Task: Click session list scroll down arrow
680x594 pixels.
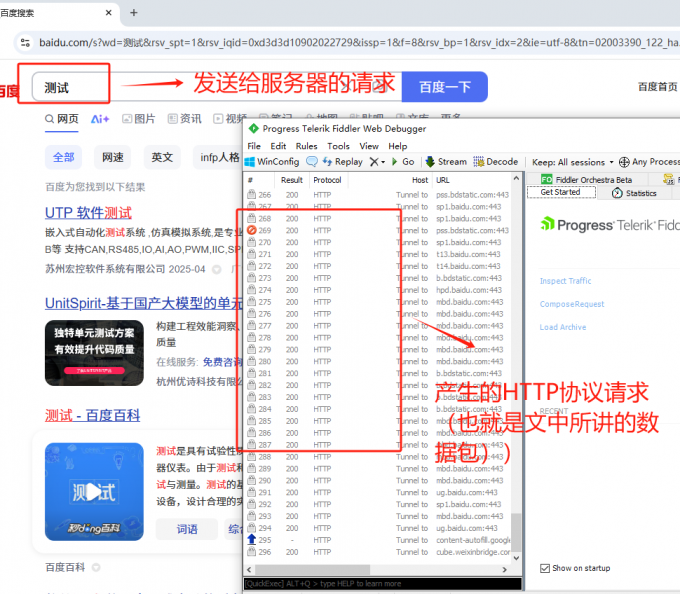Action: point(516,558)
